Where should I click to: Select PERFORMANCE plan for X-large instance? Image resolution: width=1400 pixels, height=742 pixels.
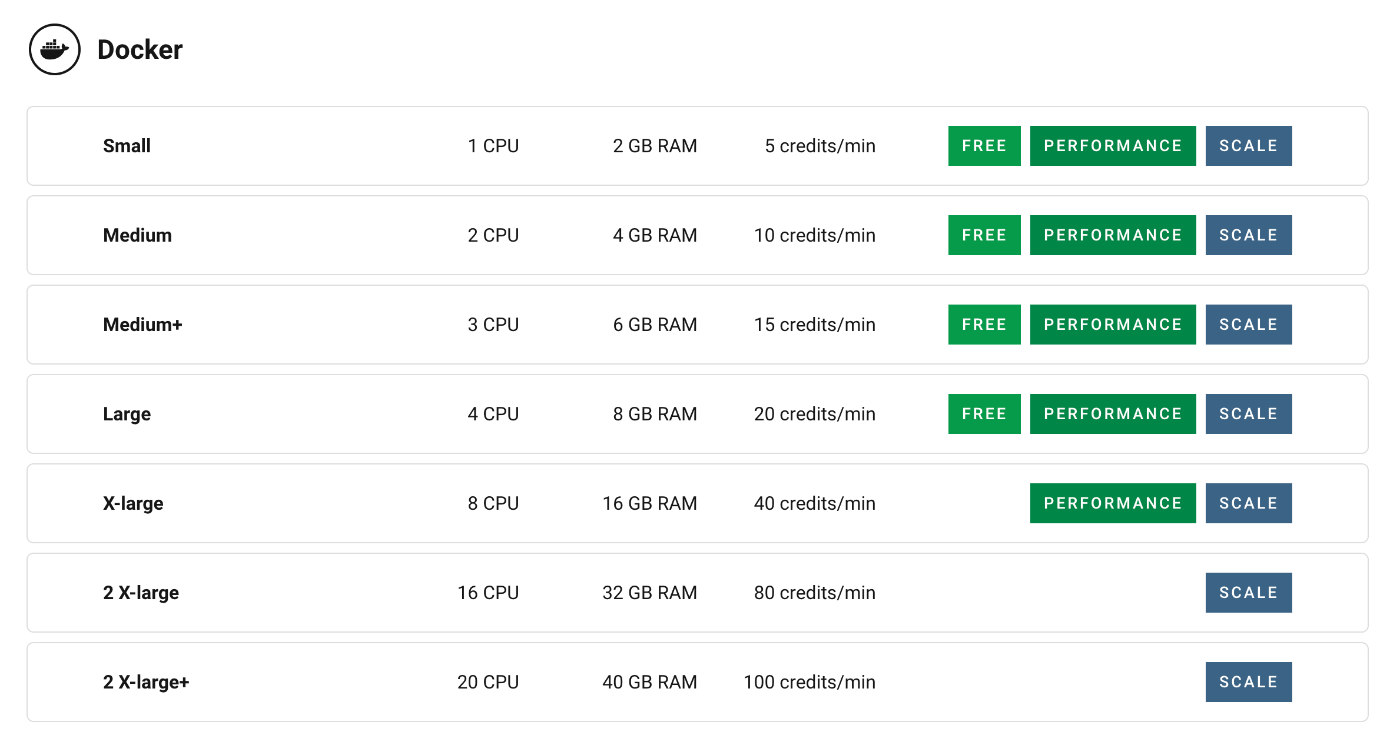1112,503
